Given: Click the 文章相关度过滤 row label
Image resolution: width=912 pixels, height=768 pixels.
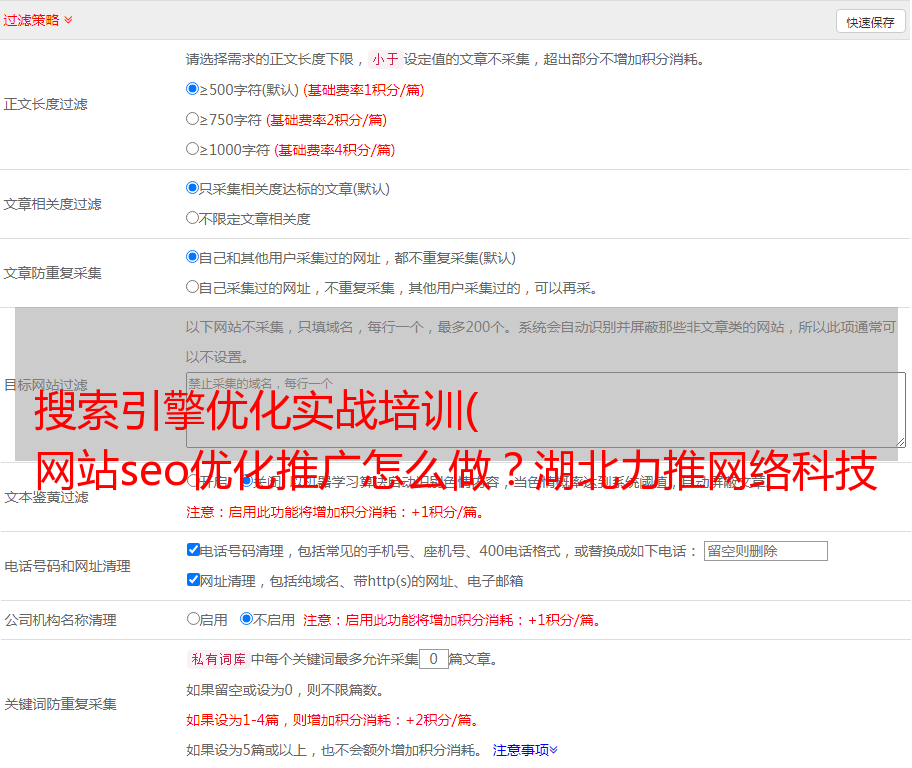Looking at the screenshot, I should [x=52, y=204].
